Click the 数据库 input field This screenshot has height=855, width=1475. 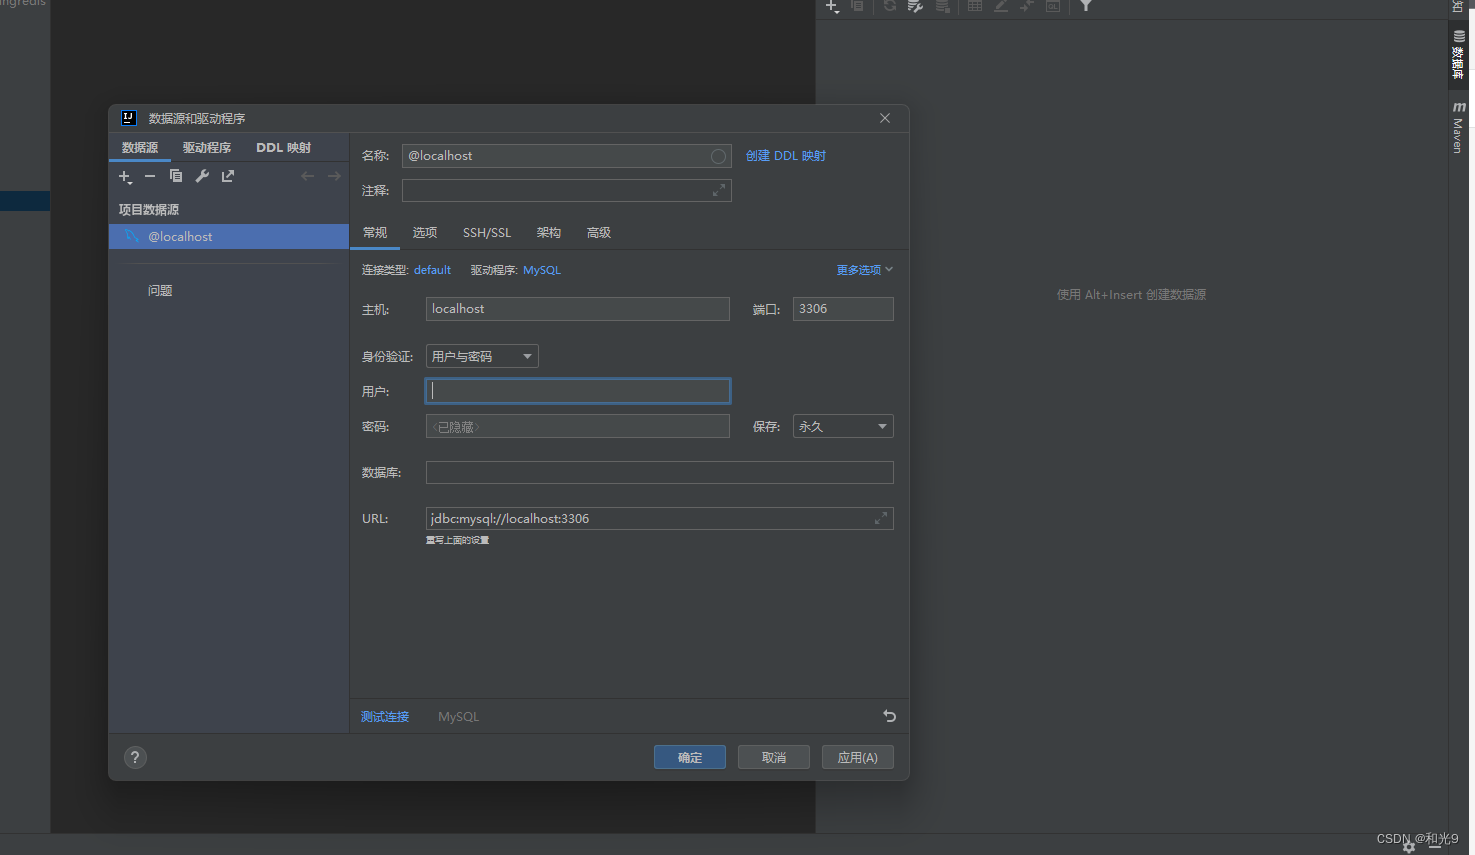(x=660, y=472)
